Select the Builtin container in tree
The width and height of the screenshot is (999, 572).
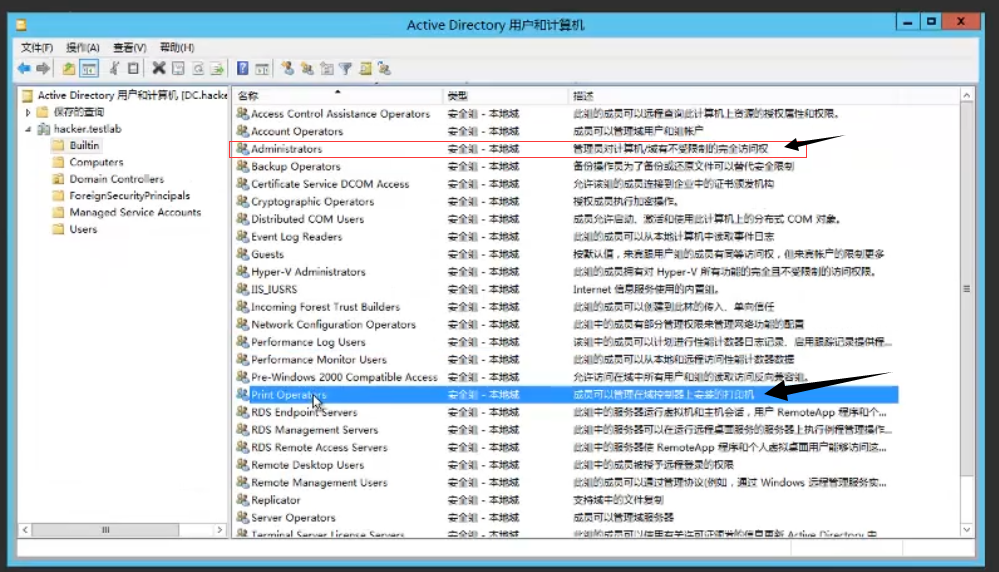[x=84, y=145]
